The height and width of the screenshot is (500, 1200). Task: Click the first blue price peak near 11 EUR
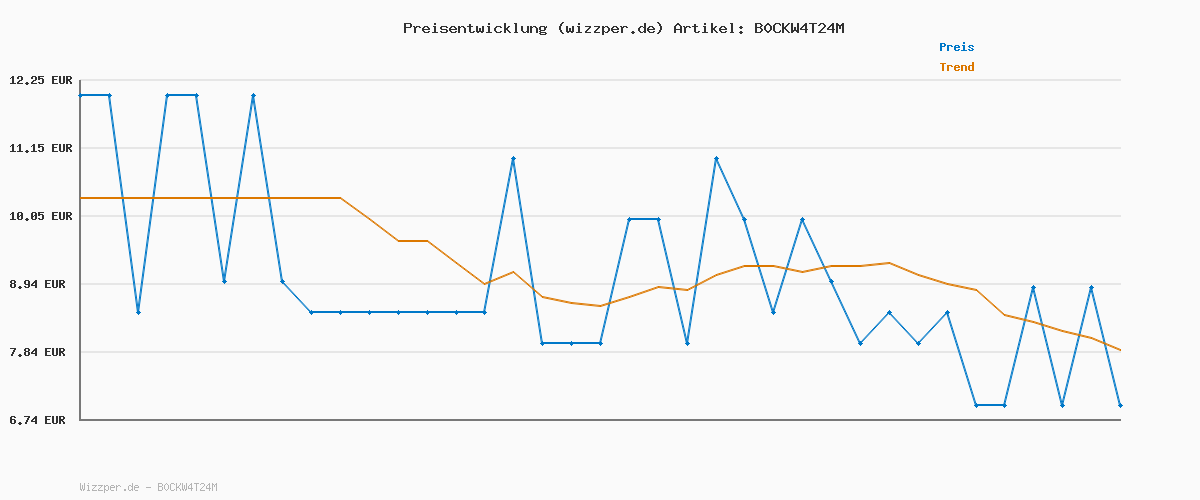click(513, 158)
